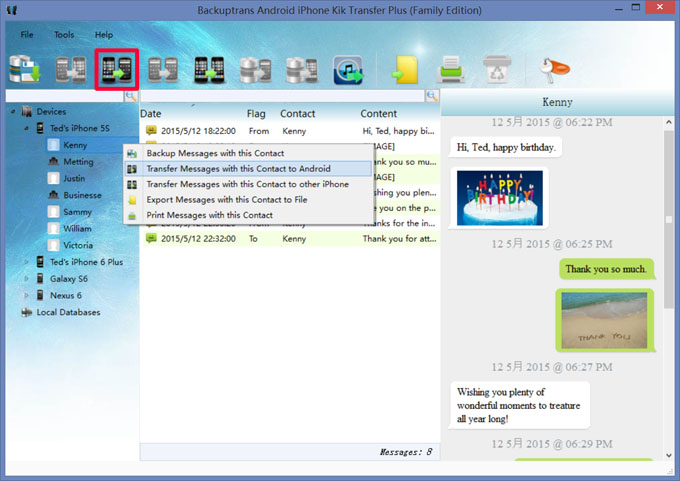Image resolution: width=680 pixels, height=481 pixels.
Task: Click the green bubble icon on the 22:32:00 row
Action: (x=151, y=238)
